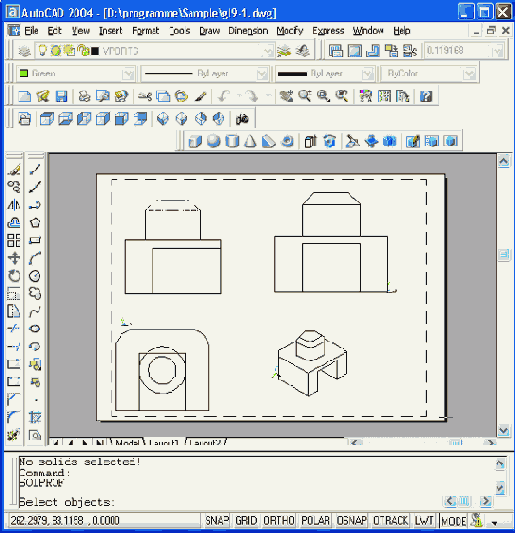Select the Cone solid tool

250,141
